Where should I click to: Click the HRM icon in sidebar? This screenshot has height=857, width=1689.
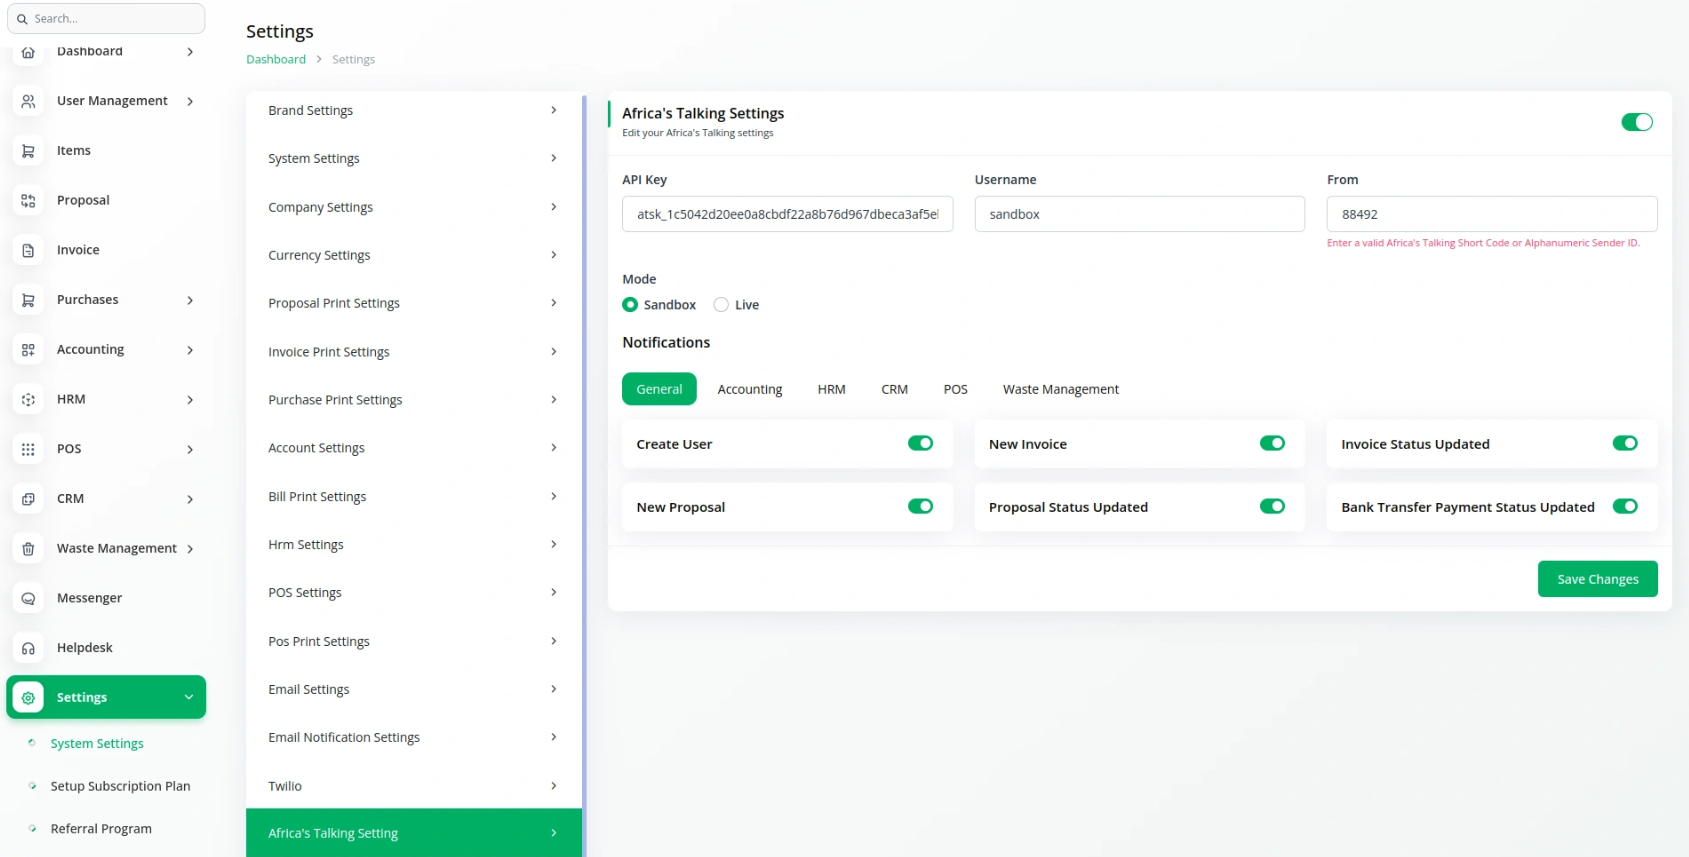click(x=28, y=399)
